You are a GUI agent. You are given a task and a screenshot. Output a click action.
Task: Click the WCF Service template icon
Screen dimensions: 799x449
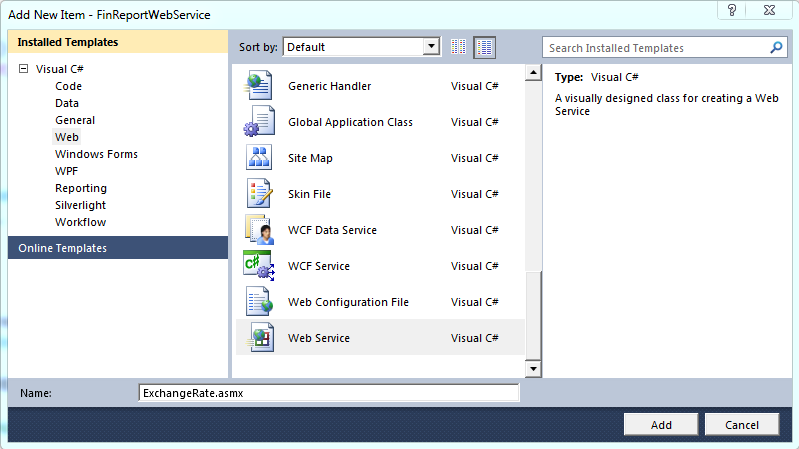point(258,266)
